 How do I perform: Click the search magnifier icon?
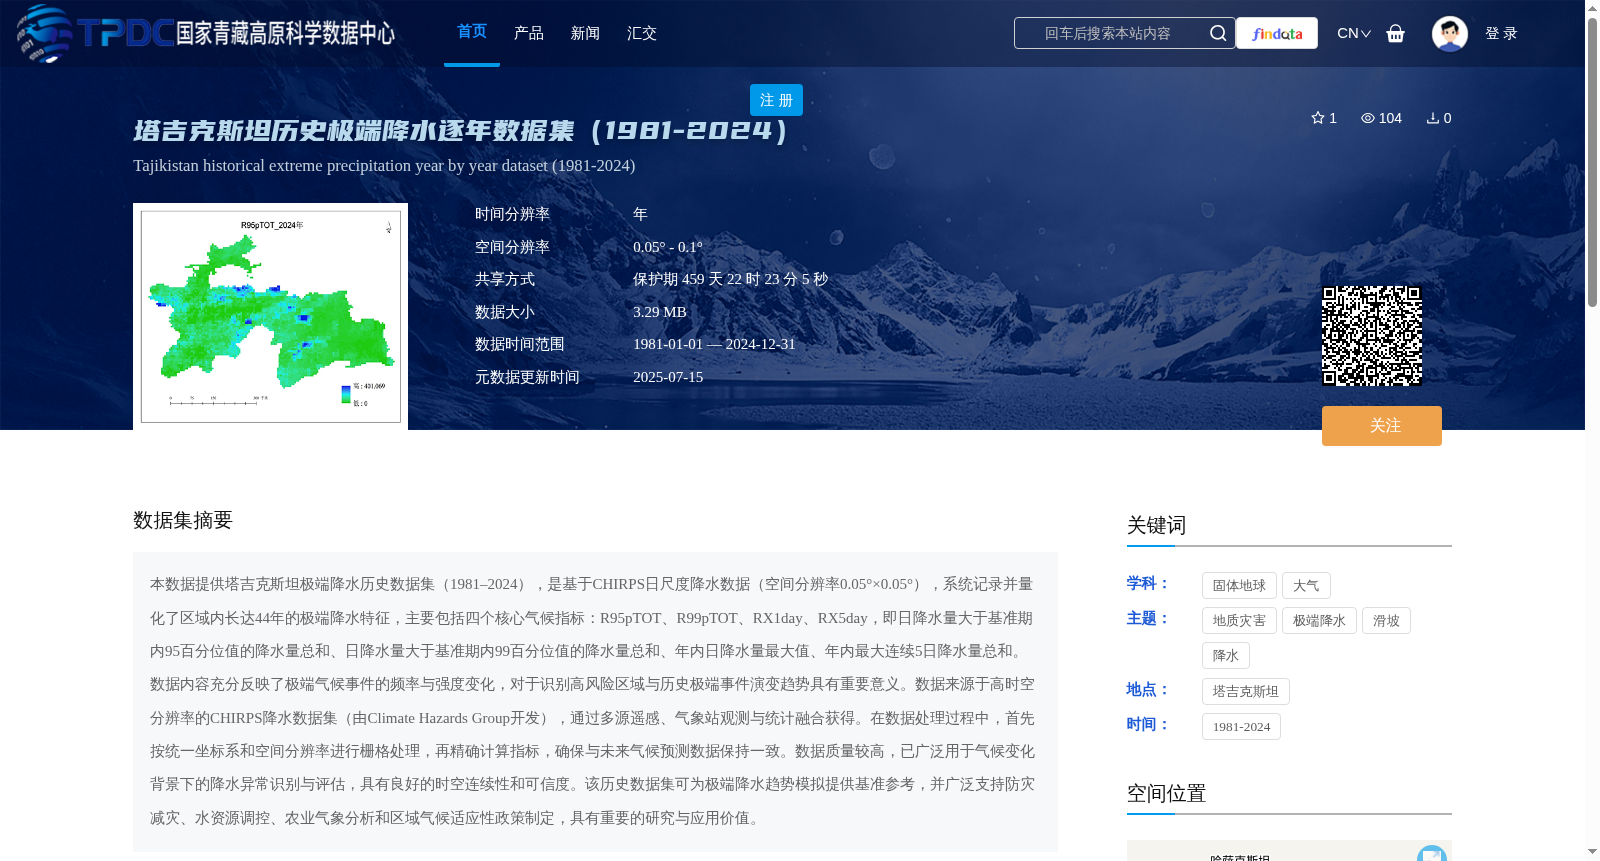(x=1217, y=33)
